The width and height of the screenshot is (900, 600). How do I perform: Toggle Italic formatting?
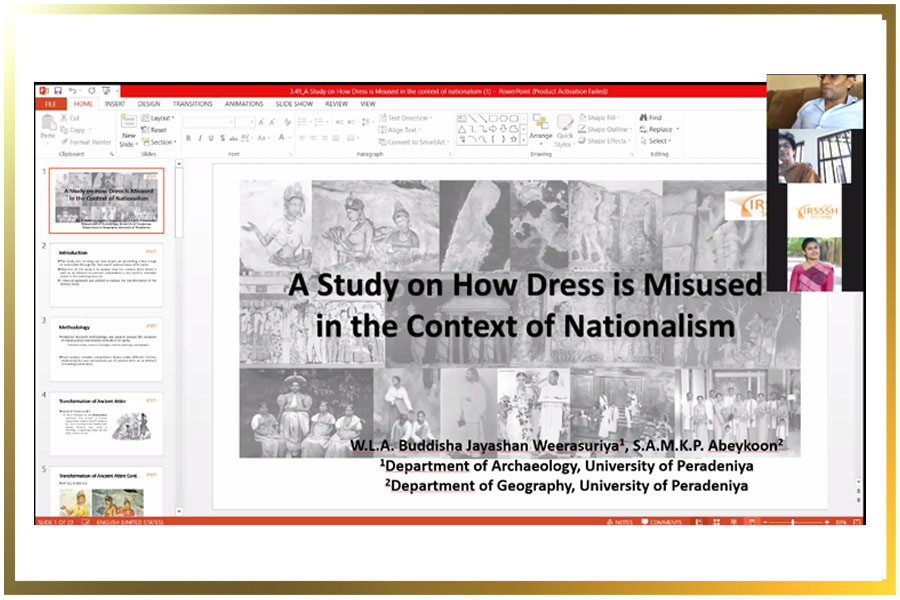coord(200,138)
